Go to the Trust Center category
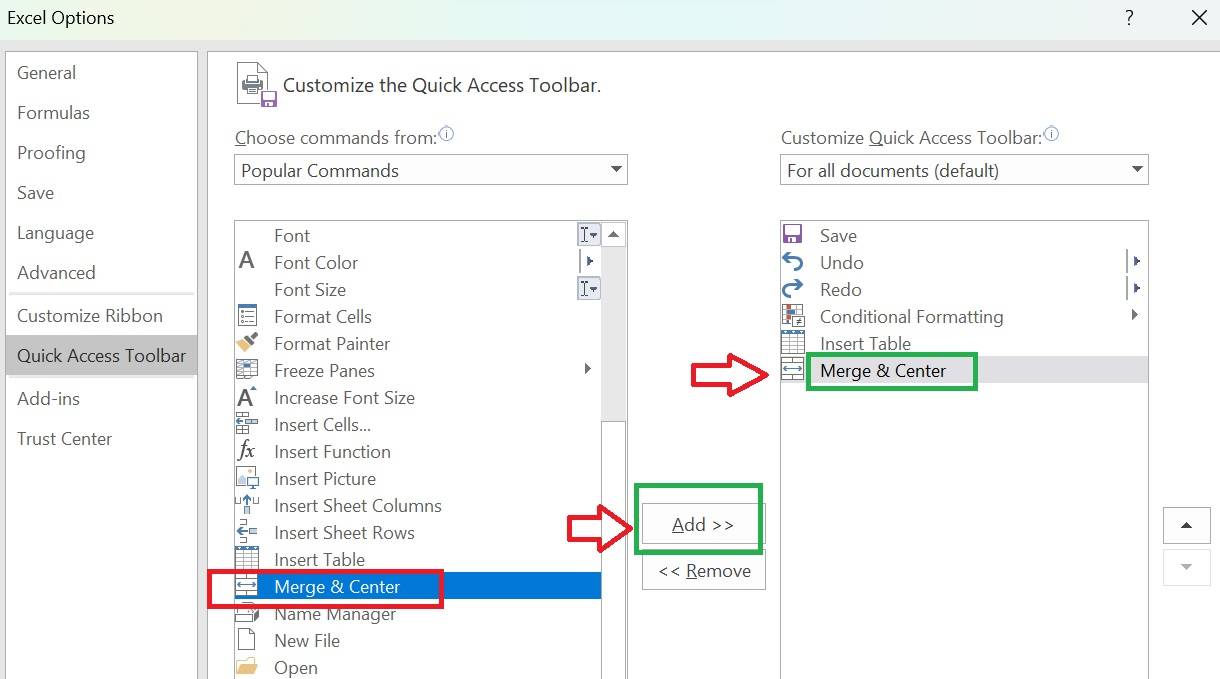Viewport: 1220px width, 679px height. (64, 439)
